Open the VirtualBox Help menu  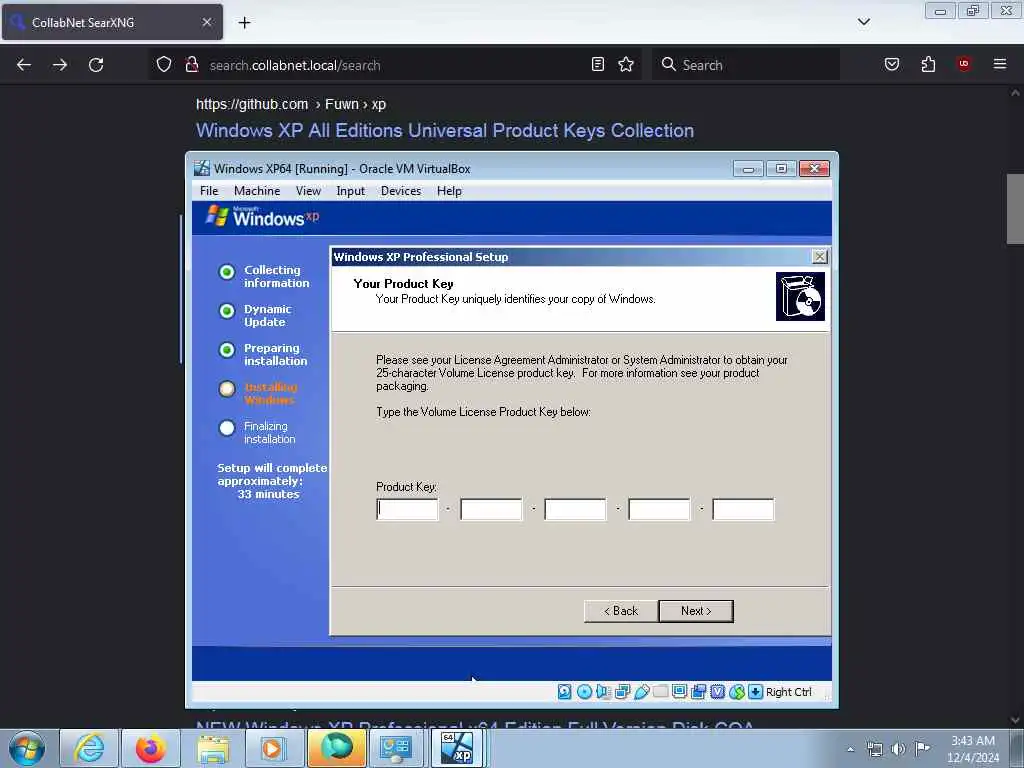tap(449, 191)
